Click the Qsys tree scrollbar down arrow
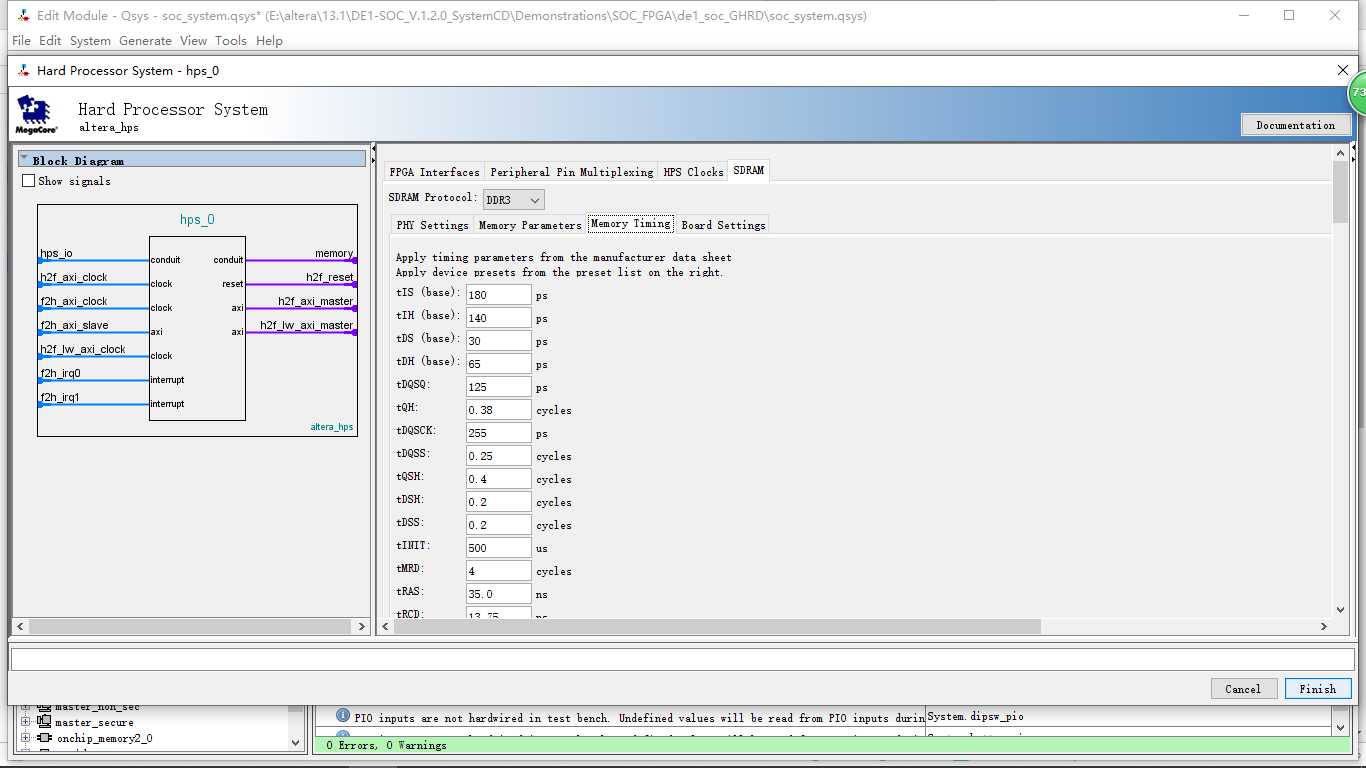Image resolution: width=1366 pixels, height=768 pixels. click(x=296, y=742)
